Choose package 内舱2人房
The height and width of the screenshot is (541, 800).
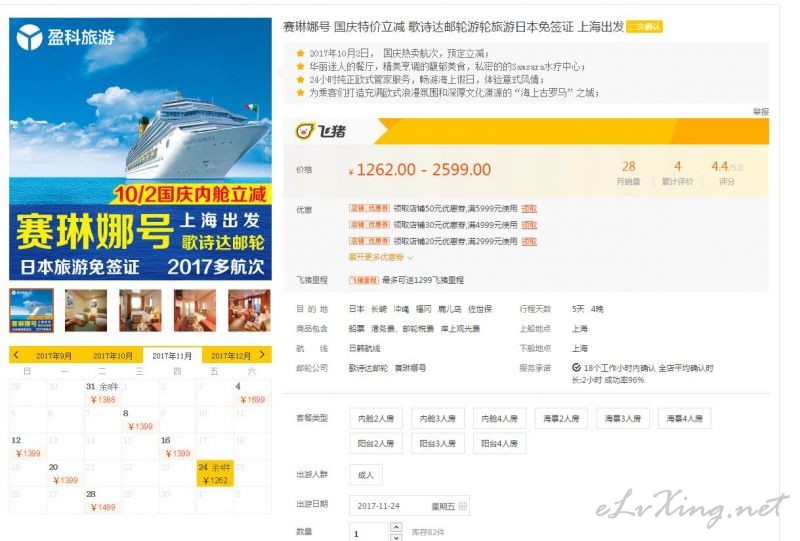click(x=376, y=419)
